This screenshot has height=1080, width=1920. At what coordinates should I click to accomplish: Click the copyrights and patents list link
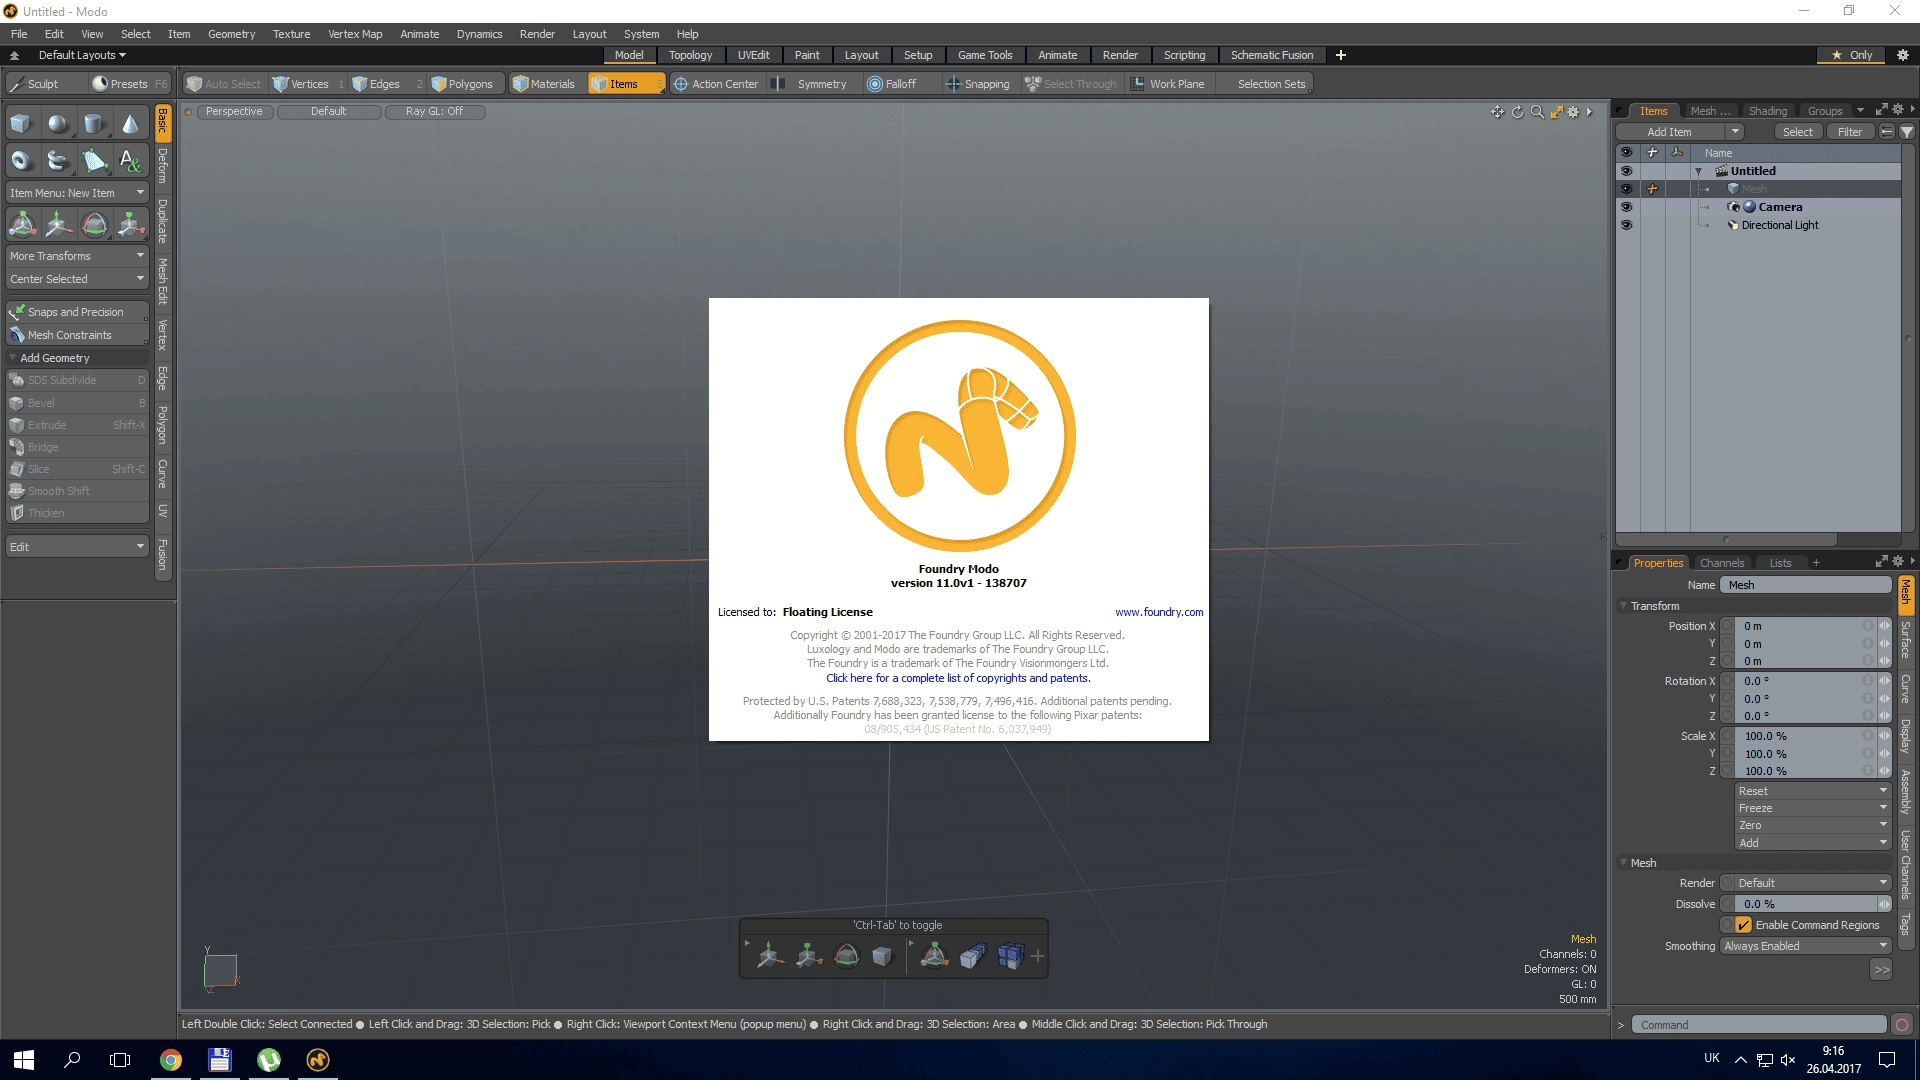coord(958,678)
